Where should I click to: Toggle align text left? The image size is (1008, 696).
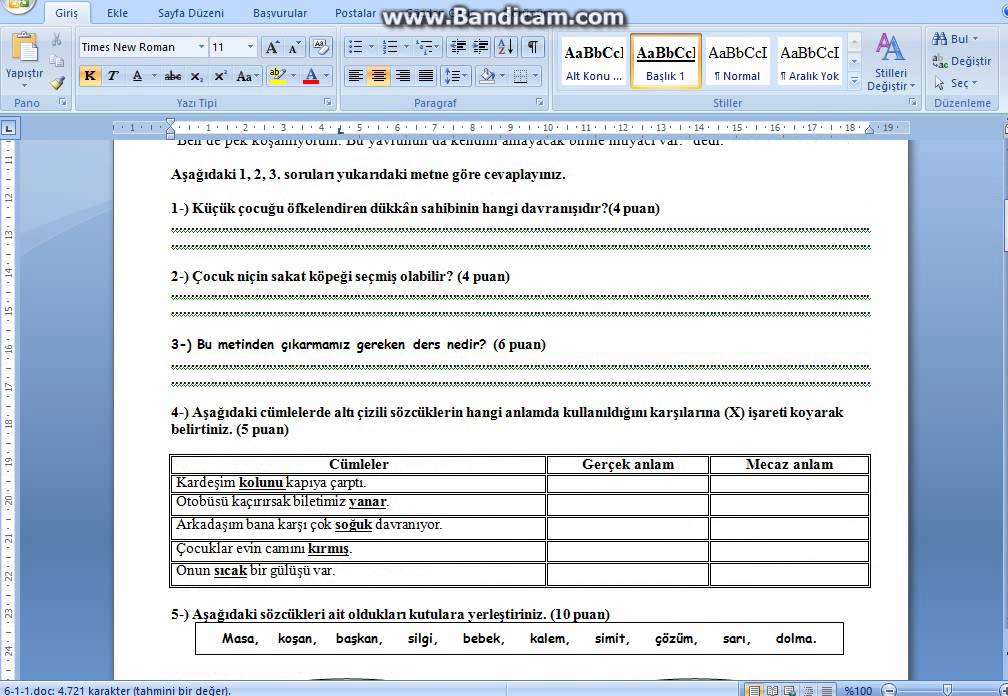point(356,76)
